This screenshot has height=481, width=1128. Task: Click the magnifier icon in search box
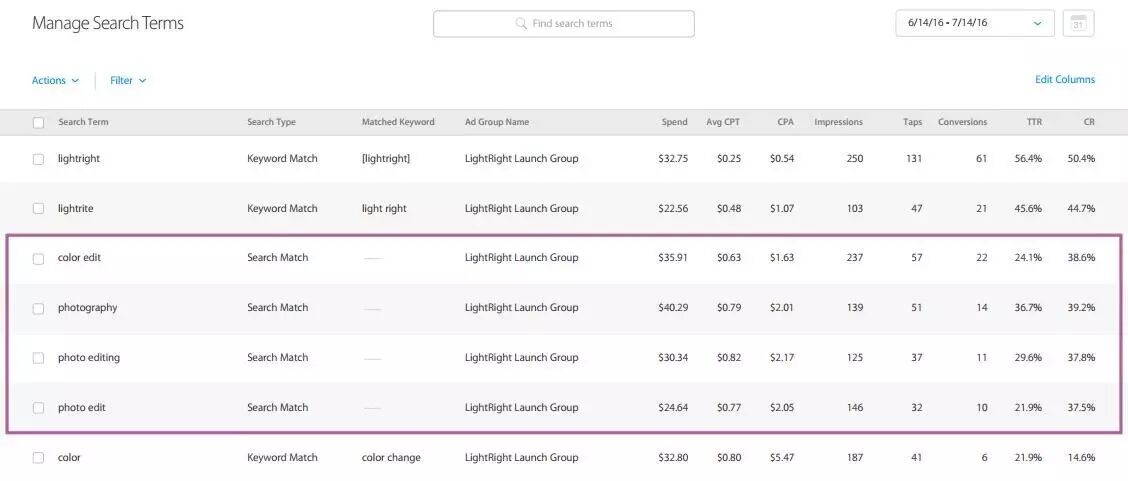(522, 24)
